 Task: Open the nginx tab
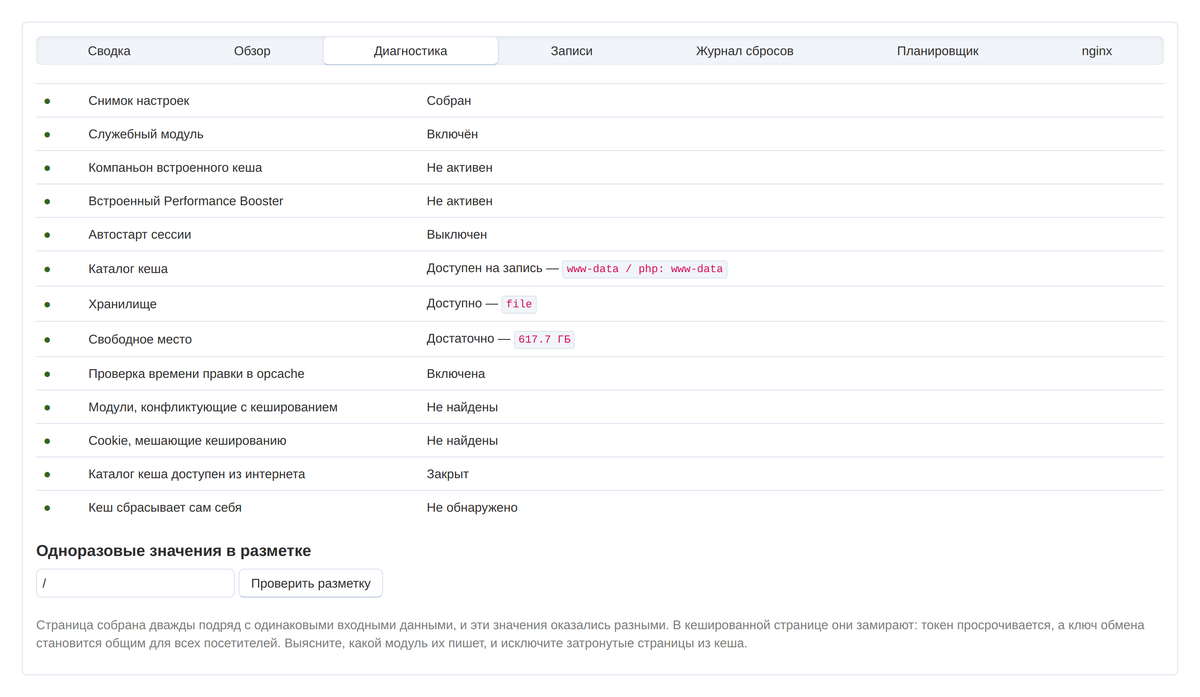[1097, 51]
